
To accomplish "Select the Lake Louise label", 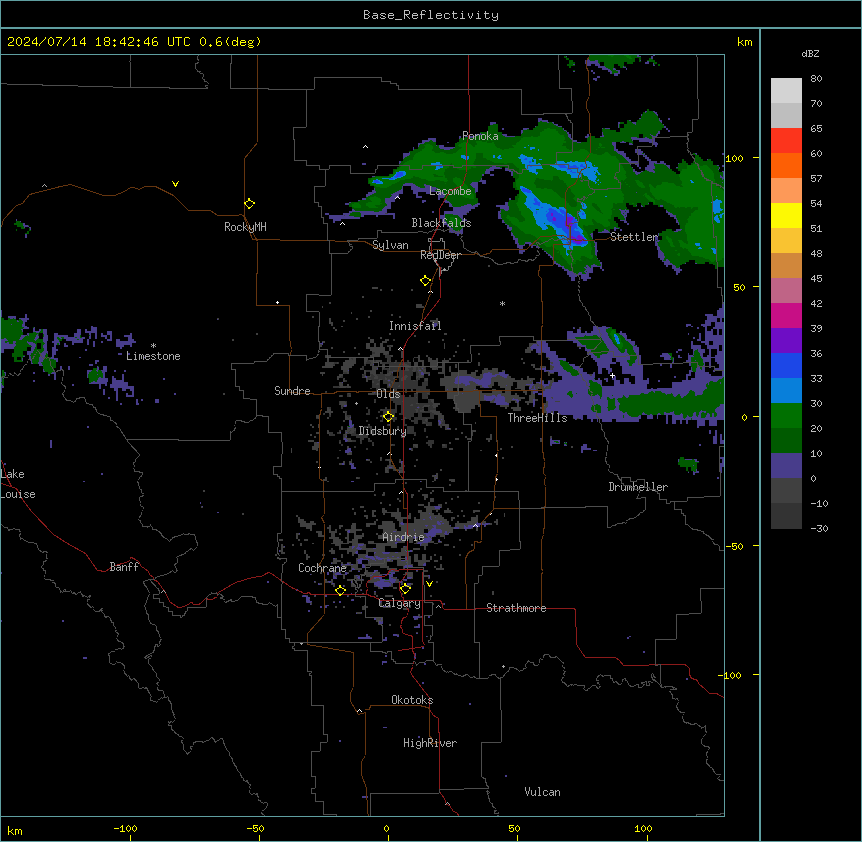I will tap(18, 484).
